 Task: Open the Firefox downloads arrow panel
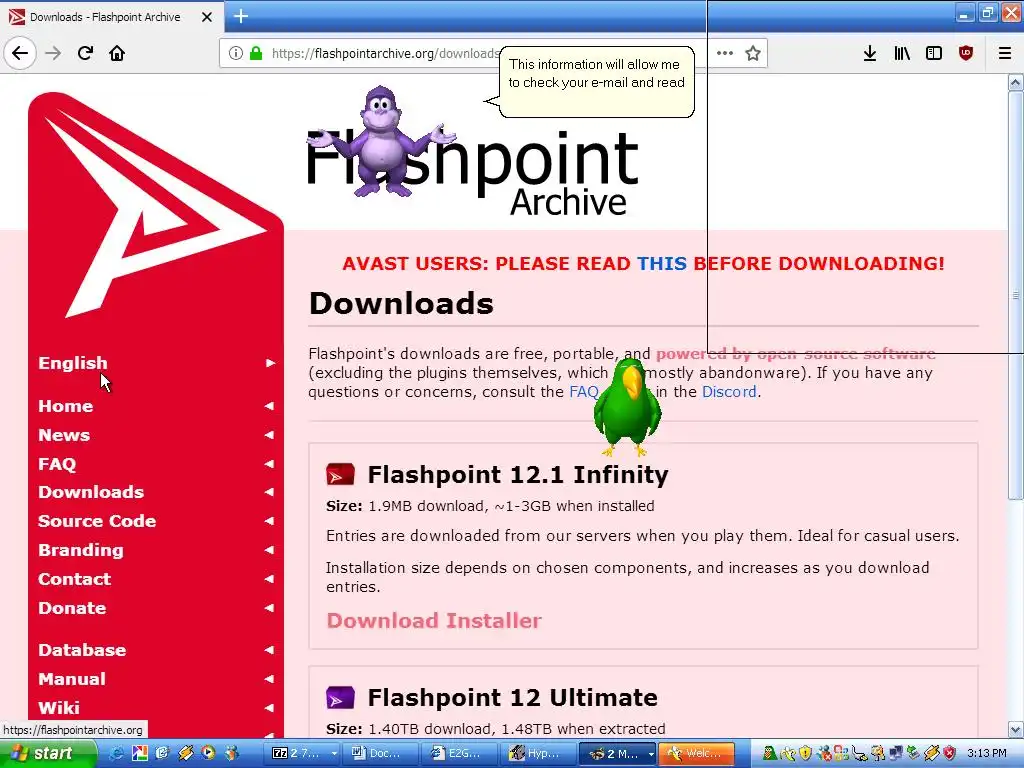point(869,53)
